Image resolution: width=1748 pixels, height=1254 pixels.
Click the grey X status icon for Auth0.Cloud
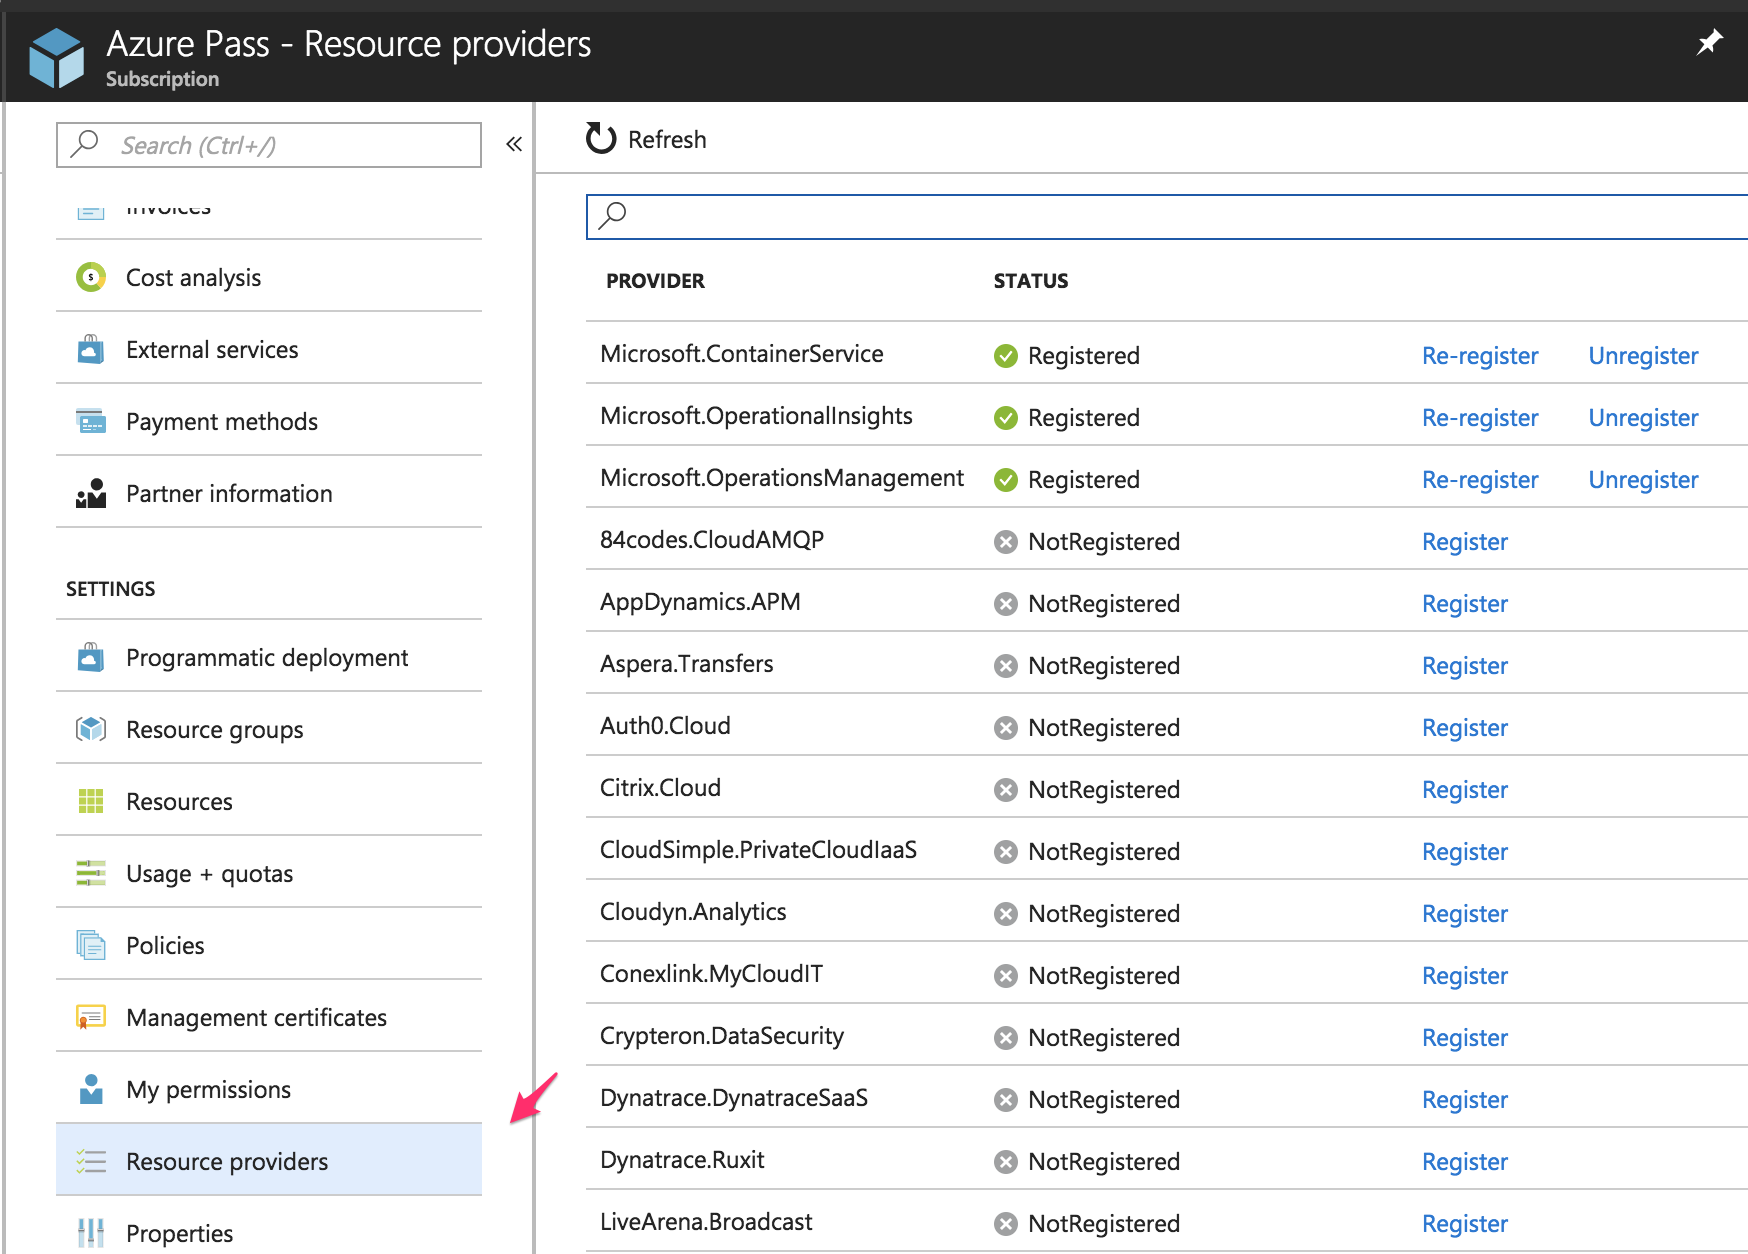(x=1006, y=728)
